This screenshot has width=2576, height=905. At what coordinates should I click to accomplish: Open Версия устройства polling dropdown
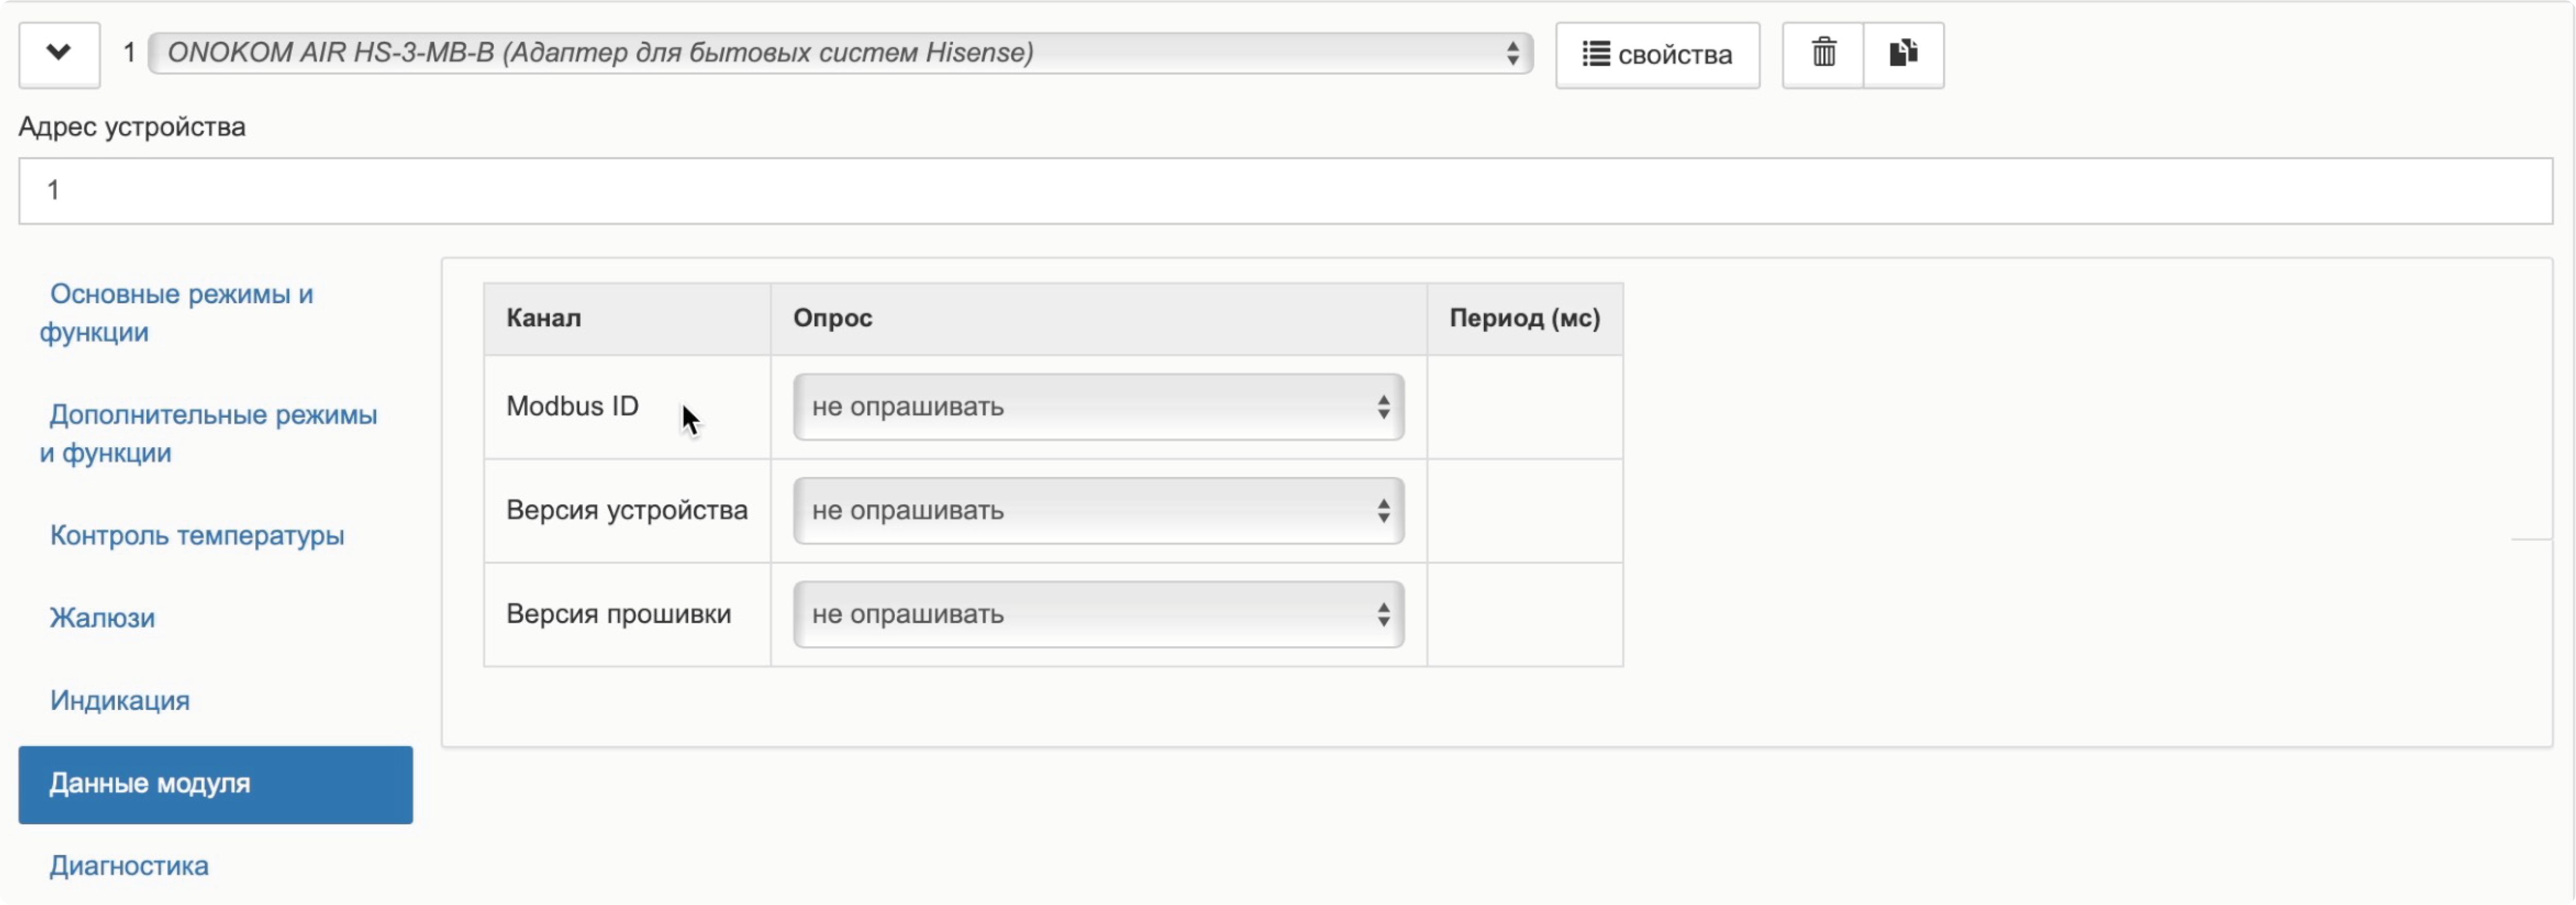pyautogui.click(x=1098, y=511)
